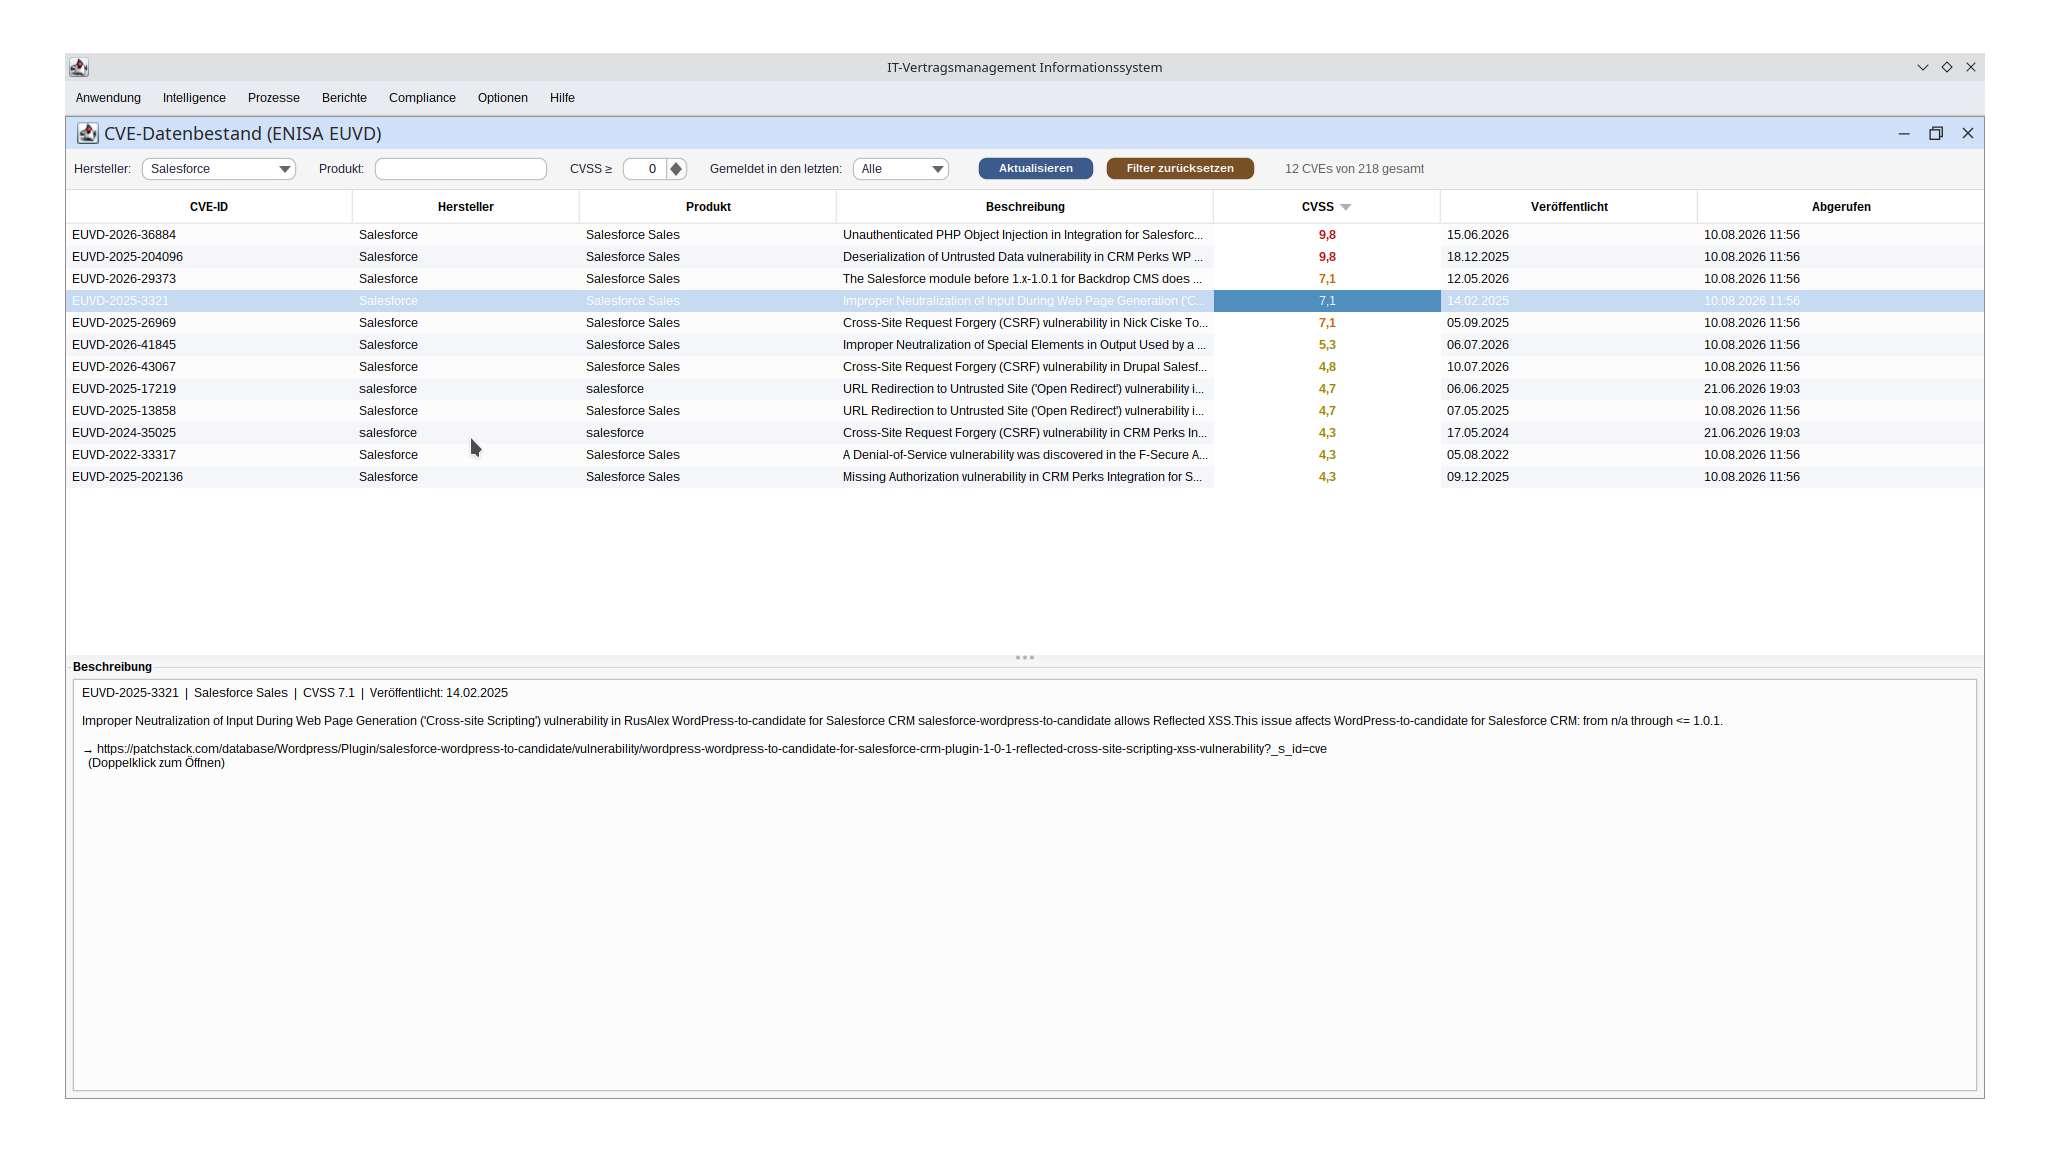Screen dimensions: 2050x1176
Task: Click the application icon in the title bar
Action: [79, 67]
